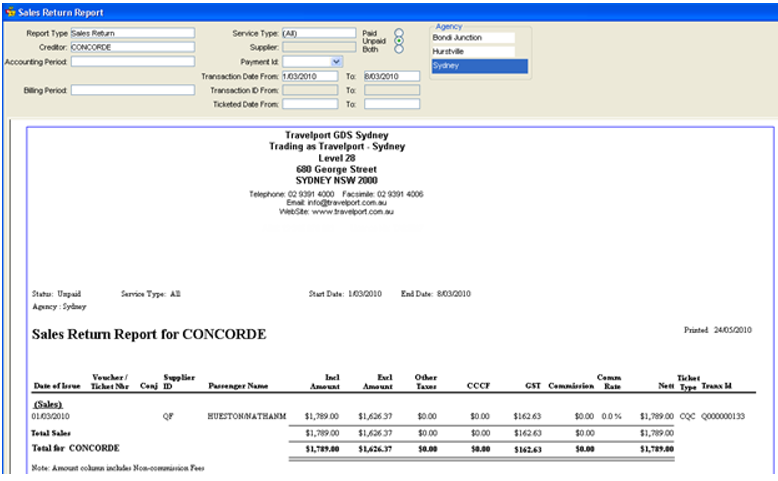Click the Creditor field containing CONCORDE
The height and width of the screenshot is (481, 778).
(x=132, y=47)
